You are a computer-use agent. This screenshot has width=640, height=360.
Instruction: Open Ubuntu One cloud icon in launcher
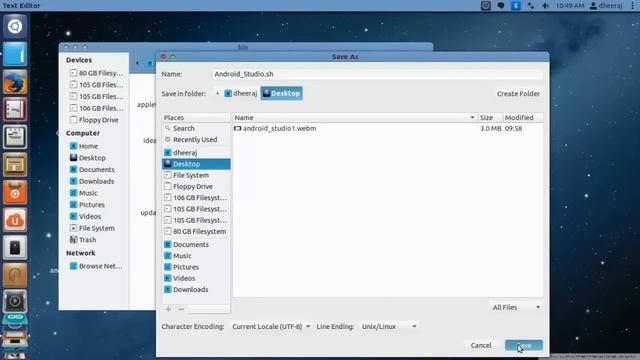tap(15, 220)
